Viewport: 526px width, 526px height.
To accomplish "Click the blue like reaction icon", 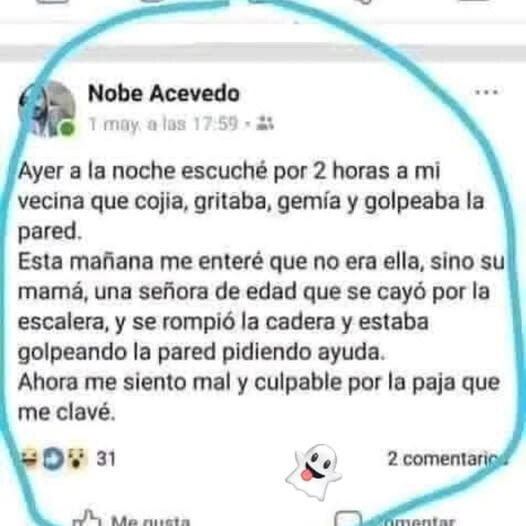I will (53, 458).
